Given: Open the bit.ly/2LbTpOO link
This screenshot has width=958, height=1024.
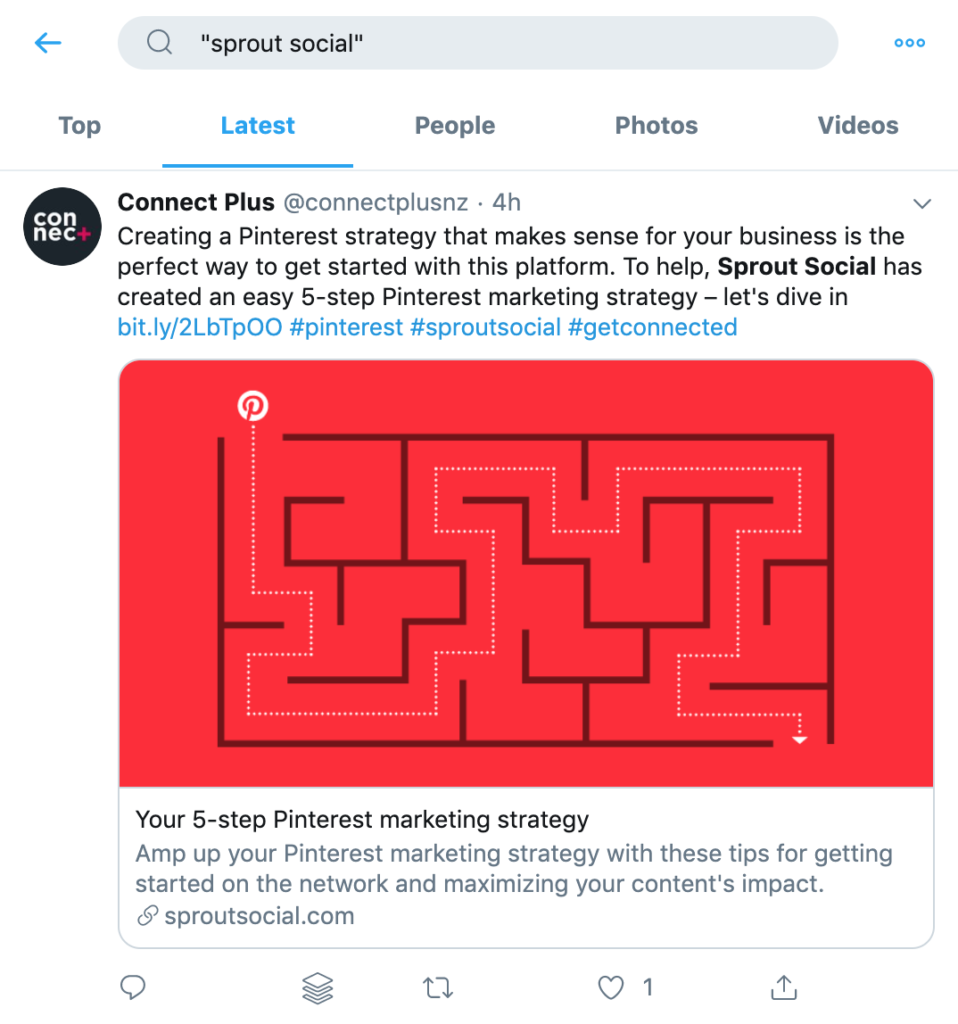Looking at the screenshot, I should [x=200, y=327].
